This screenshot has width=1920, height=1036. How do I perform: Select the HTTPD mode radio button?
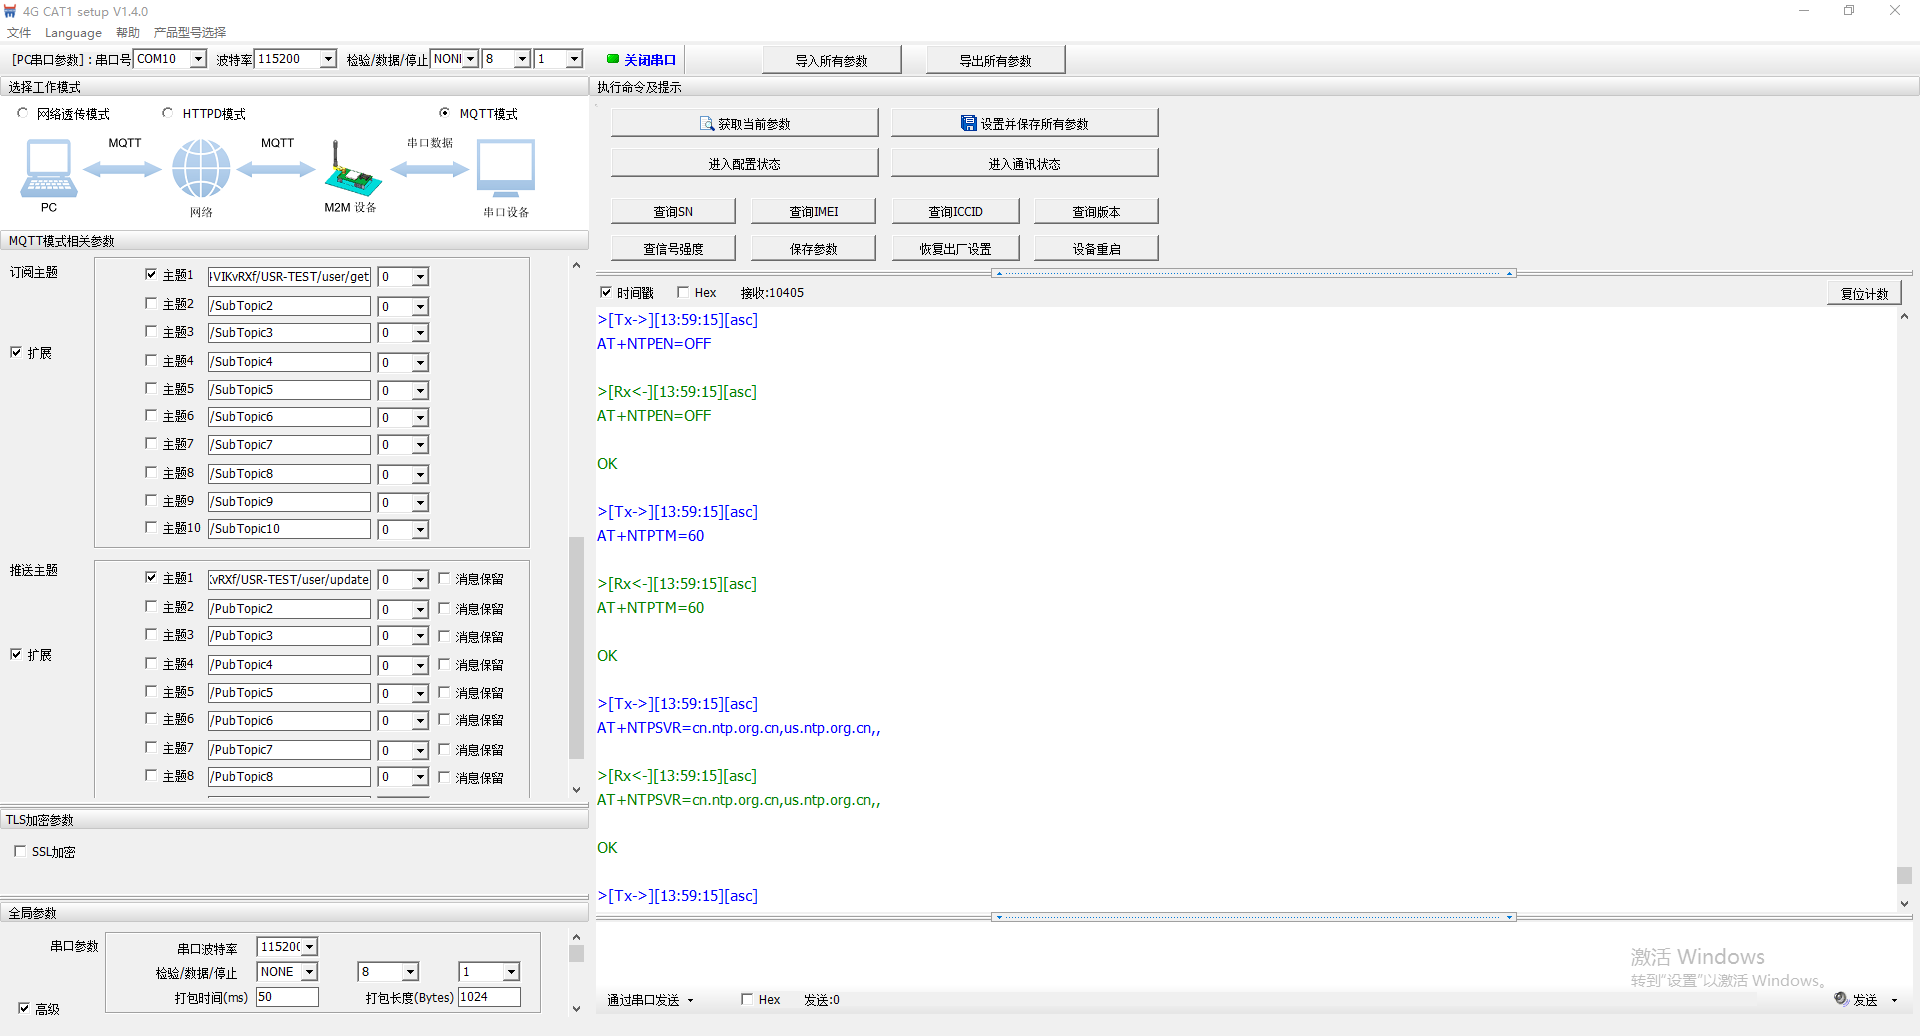click(x=168, y=113)
